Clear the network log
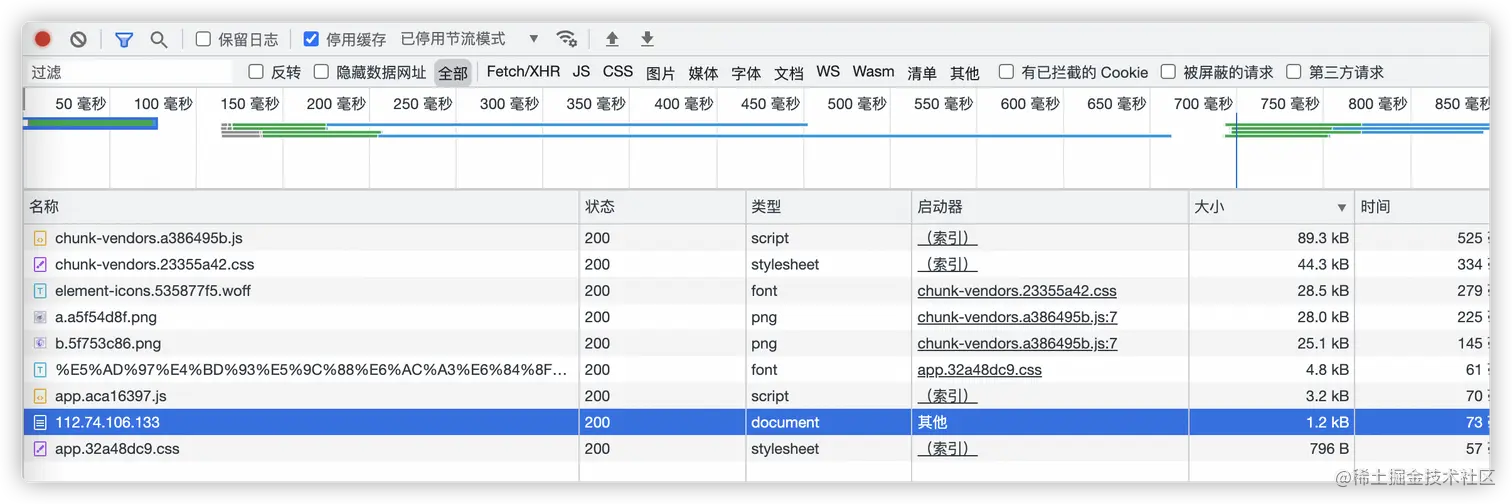 point(78,39)
